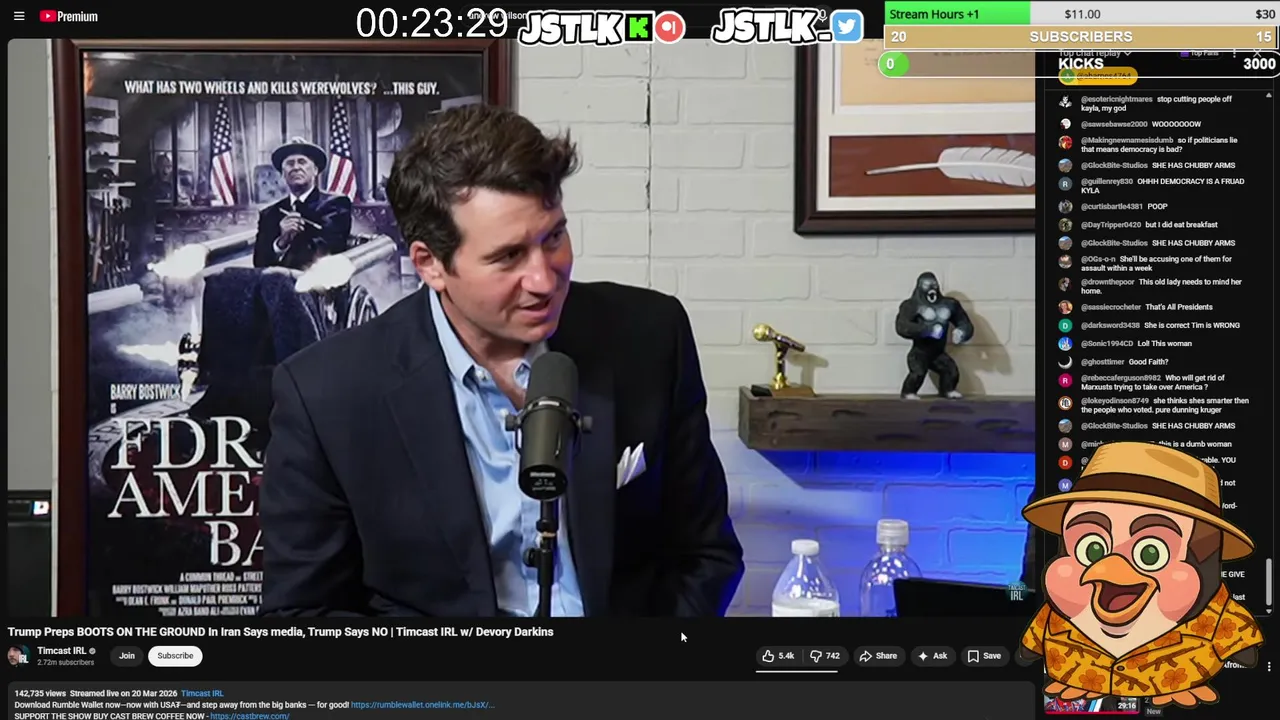Click @drownthepoor chat avatar
The width and height of the screenshot is (1280, 720).
(1065, 286)
